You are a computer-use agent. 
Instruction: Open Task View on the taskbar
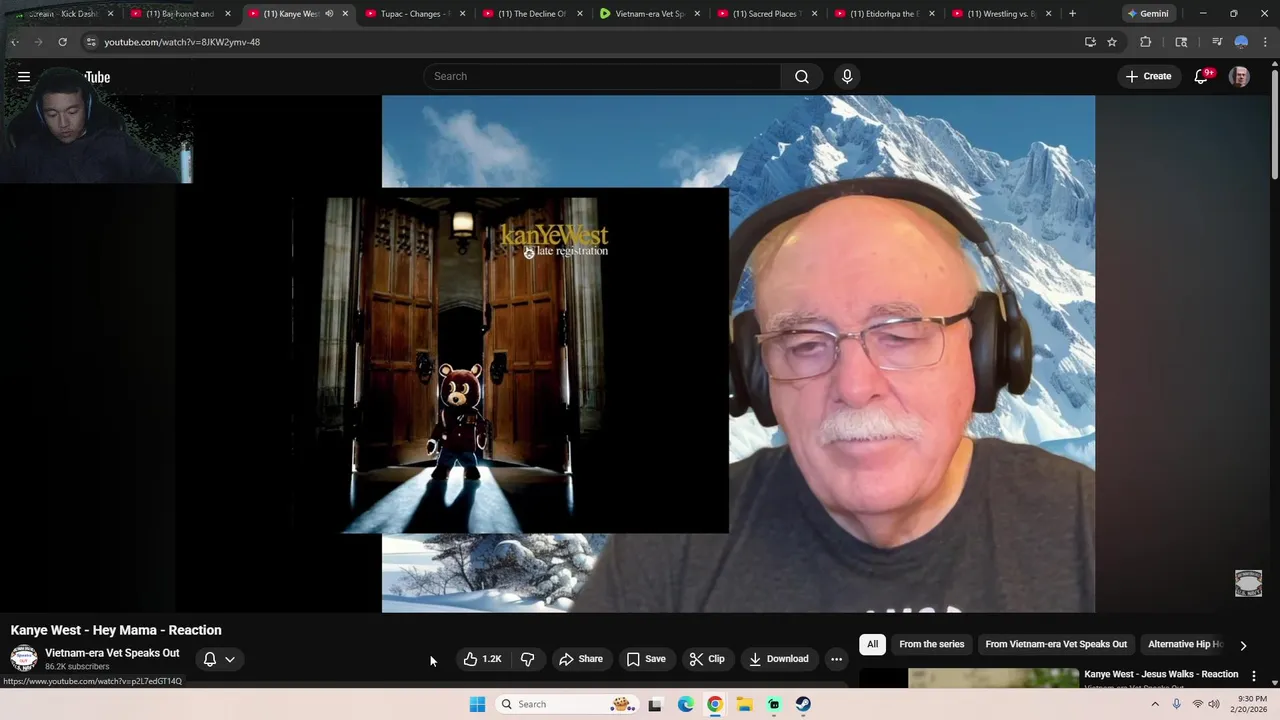[x=655, y=704]
